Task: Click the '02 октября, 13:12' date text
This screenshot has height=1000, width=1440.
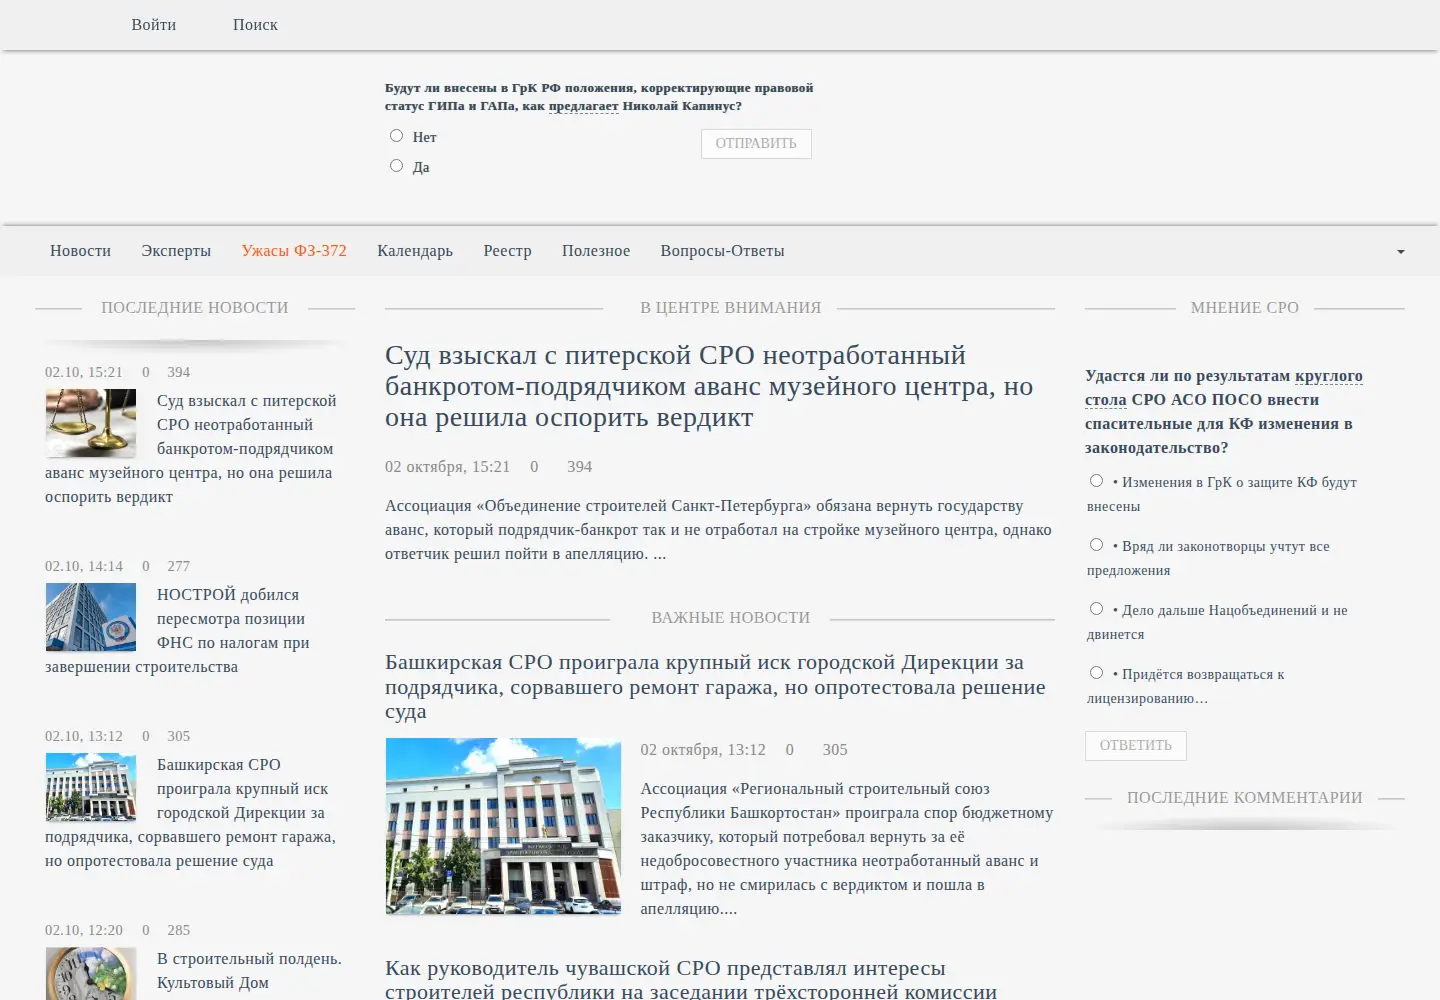Action: (703, 750)
